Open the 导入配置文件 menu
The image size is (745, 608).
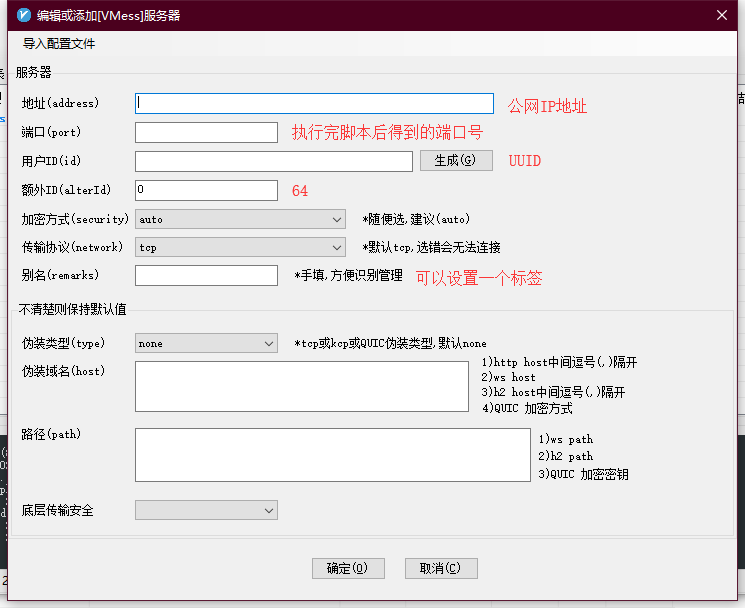click(x=59, y=44)
